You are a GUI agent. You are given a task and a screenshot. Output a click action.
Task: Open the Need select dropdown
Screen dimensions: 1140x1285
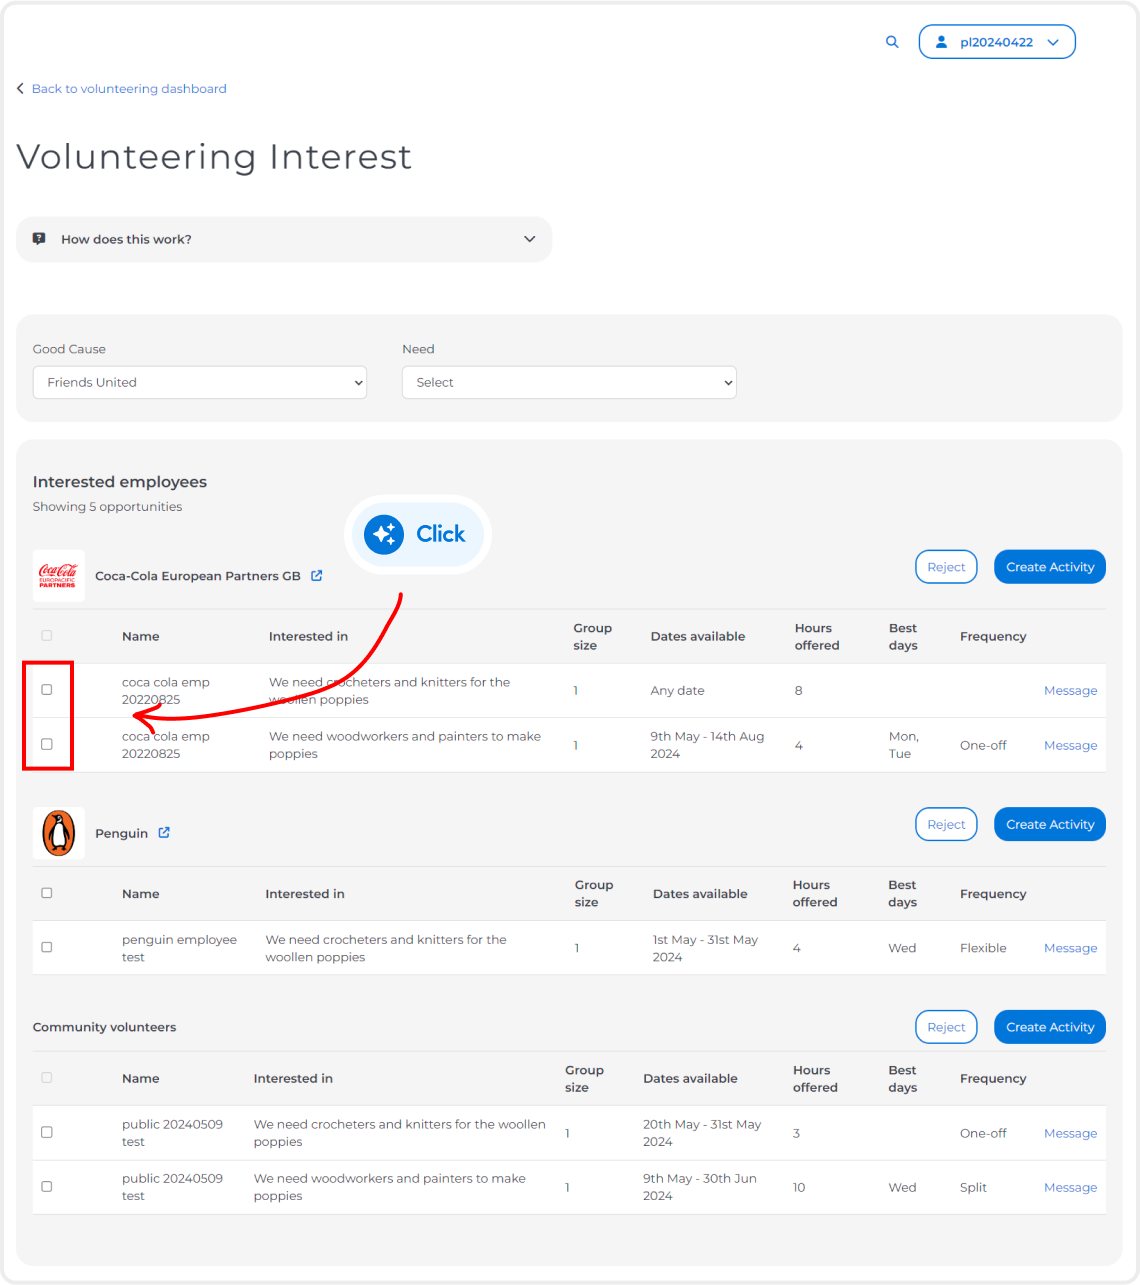tap(569, 382)
